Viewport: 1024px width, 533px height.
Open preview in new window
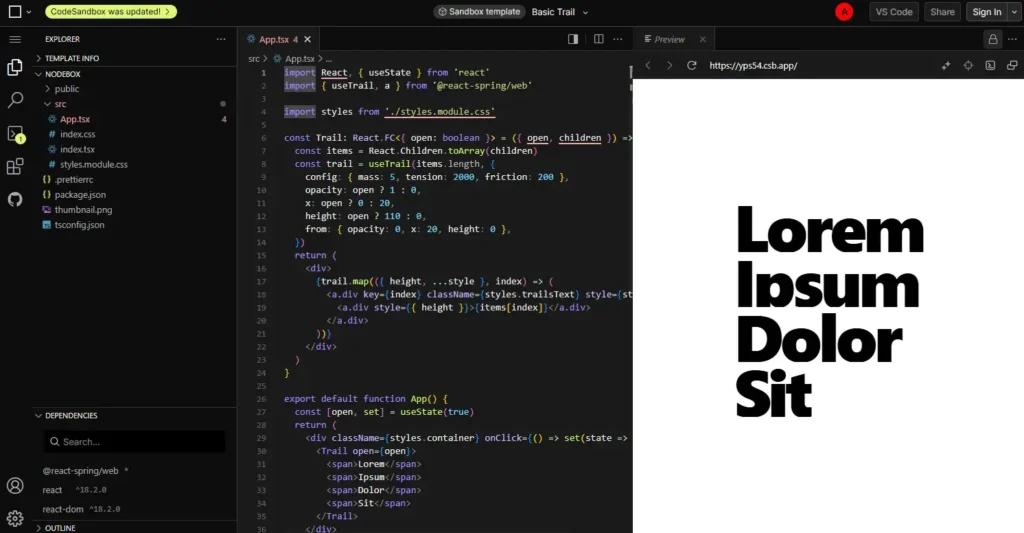tap(1012, 65)
